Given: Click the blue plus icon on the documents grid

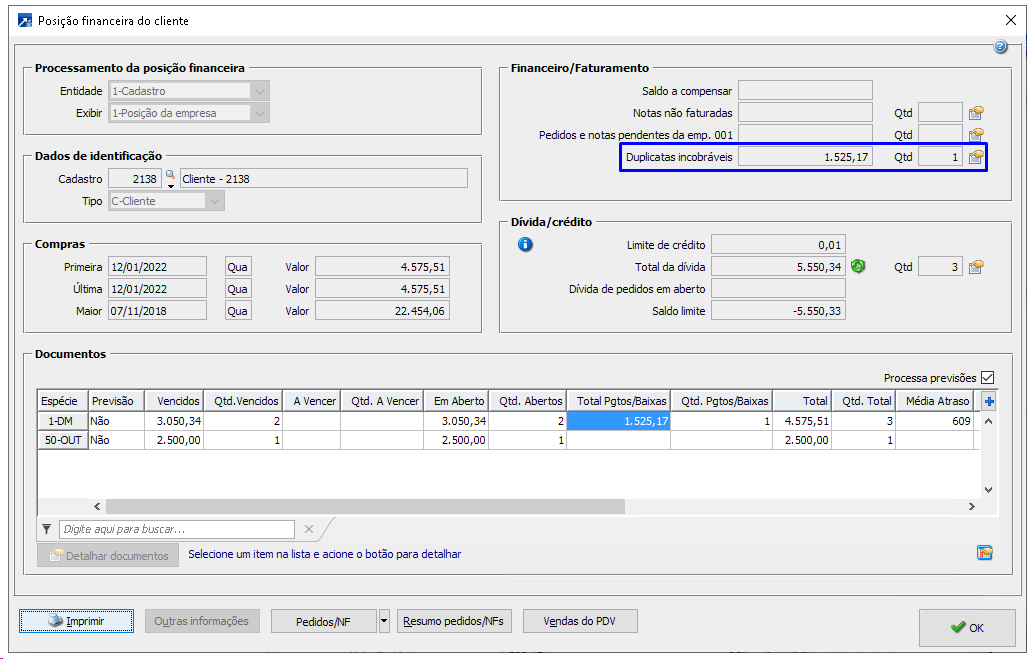Looking at the screenshot, I should point(990,401).
